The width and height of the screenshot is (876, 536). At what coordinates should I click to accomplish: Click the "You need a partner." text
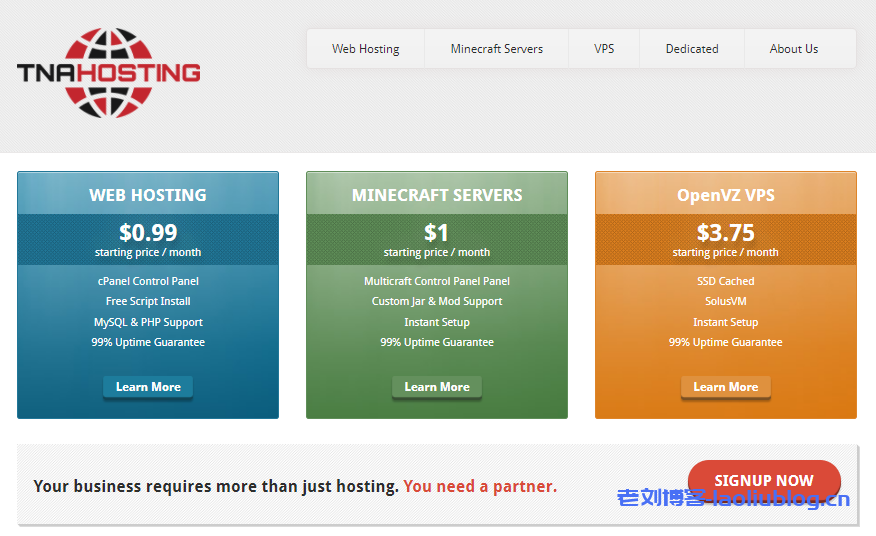[480, 487]
